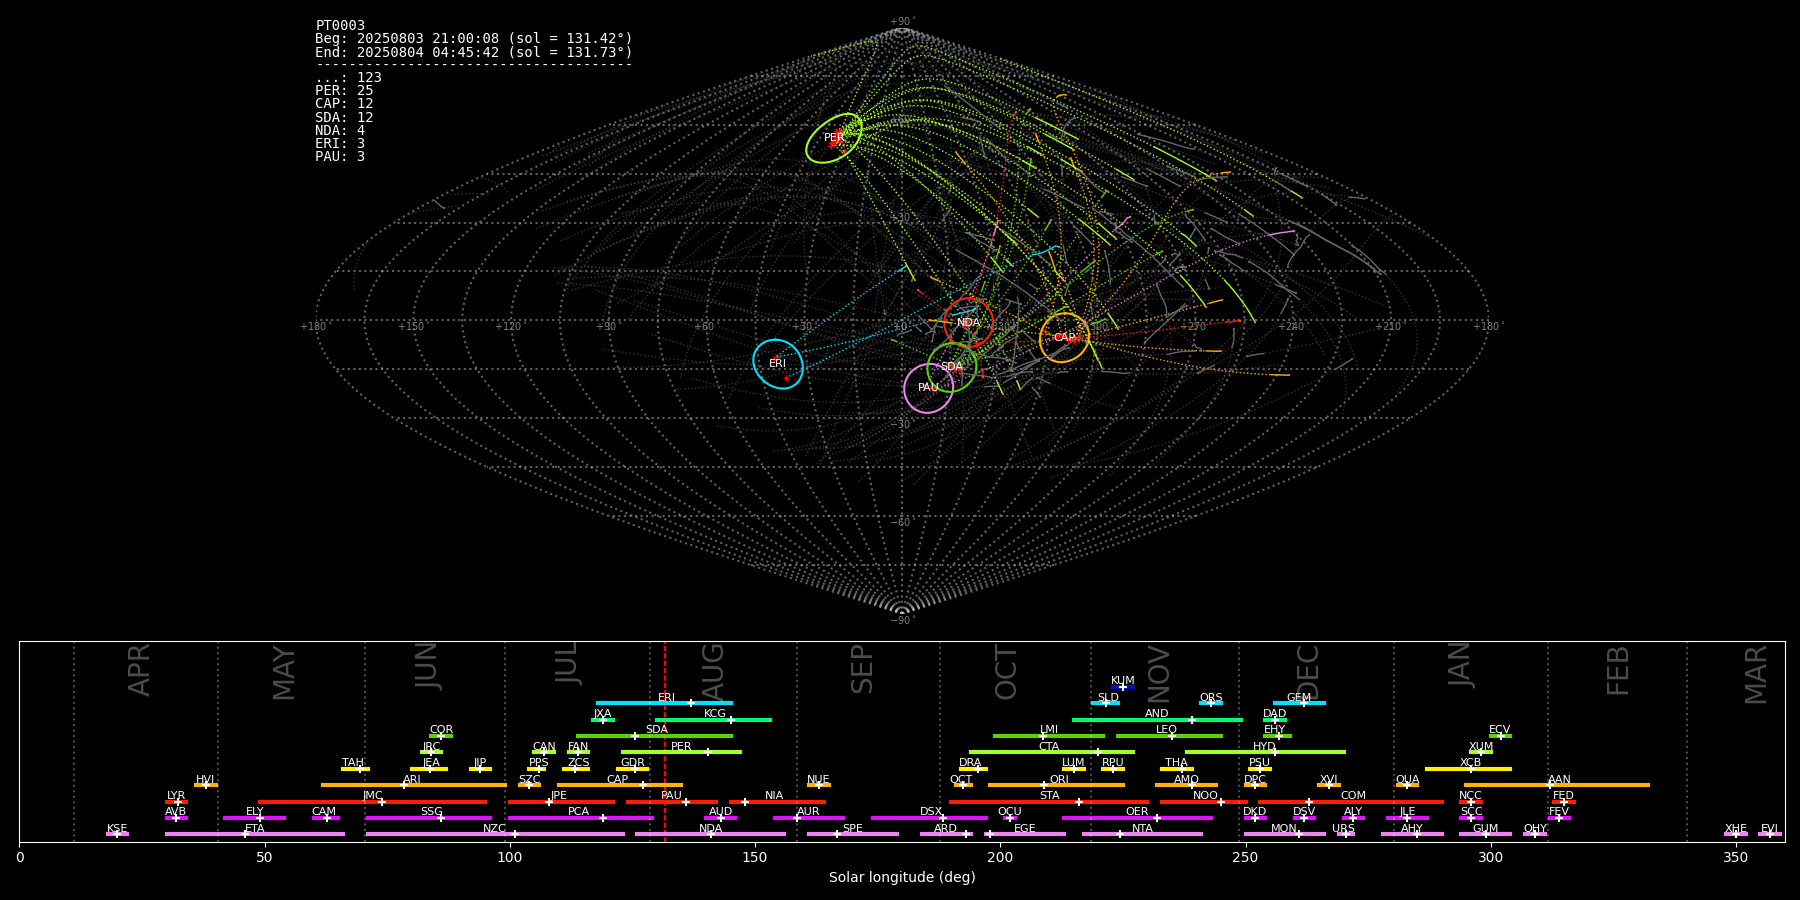The height and width of the screenshot is (900, 1800).
Task: Click the SDA bar in the timeline chart
Action: coord(654,736)
